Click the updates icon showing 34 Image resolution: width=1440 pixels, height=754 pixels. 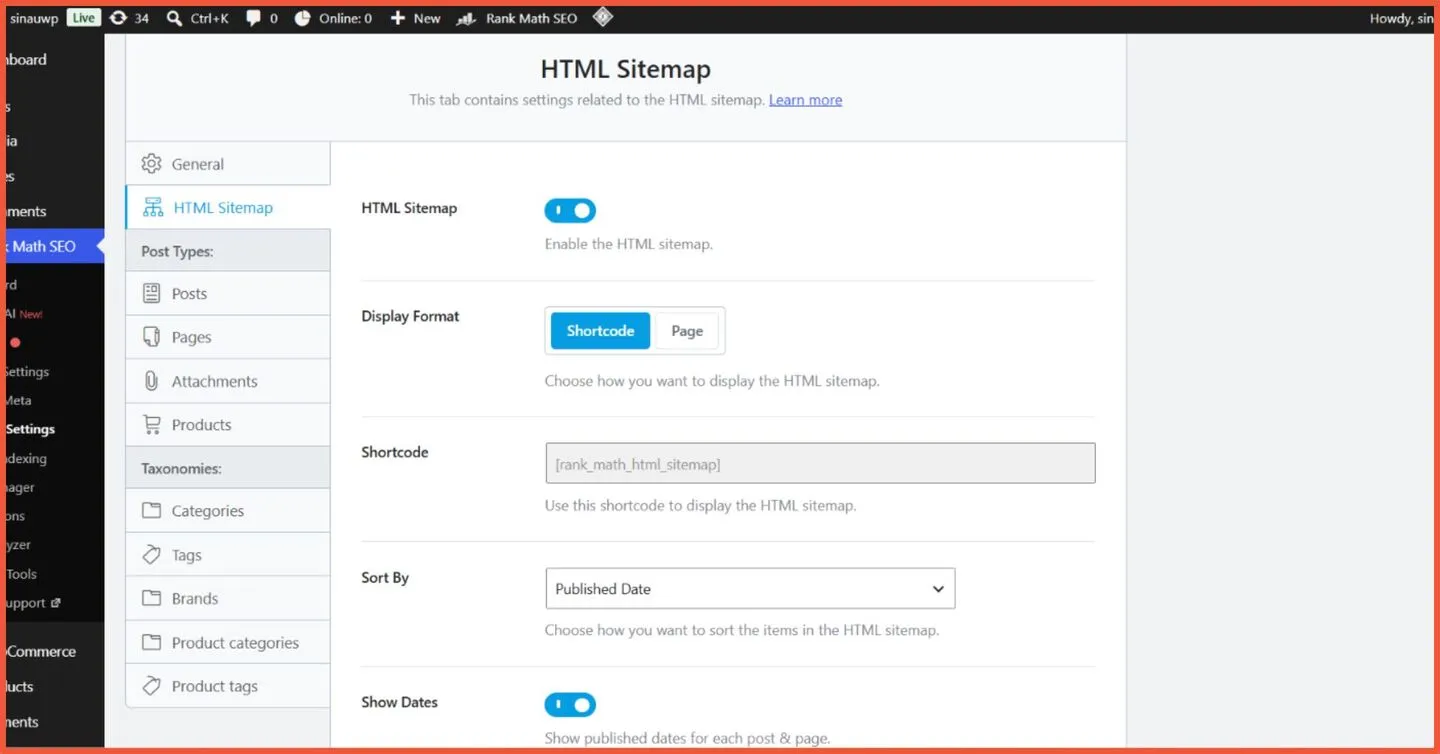[118, 18]
